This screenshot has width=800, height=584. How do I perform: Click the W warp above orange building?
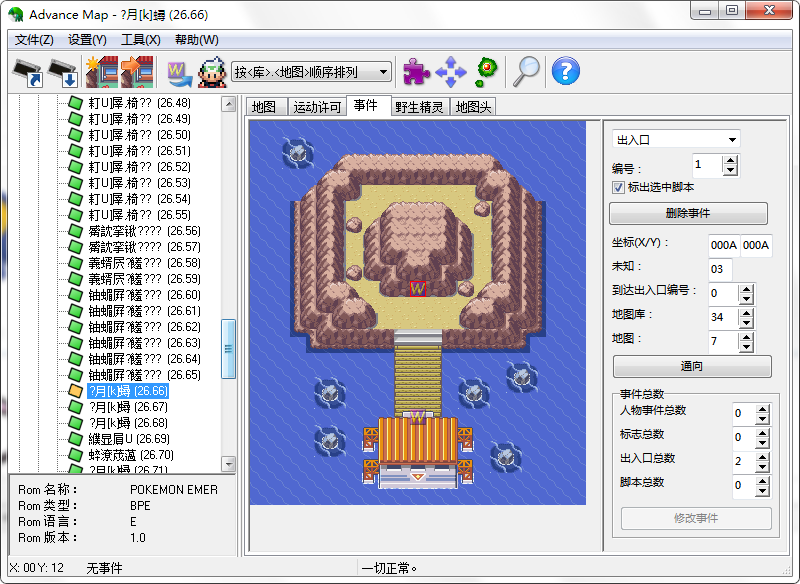click(x=418, y=416)
